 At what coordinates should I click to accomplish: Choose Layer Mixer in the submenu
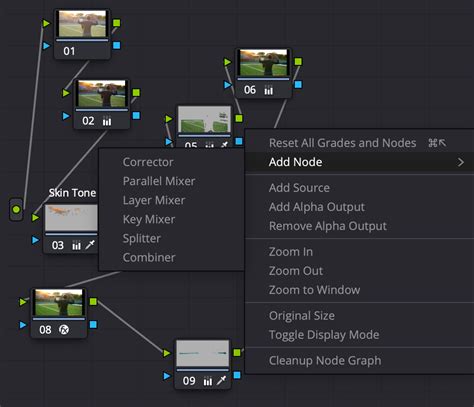[x=154, y=200]
